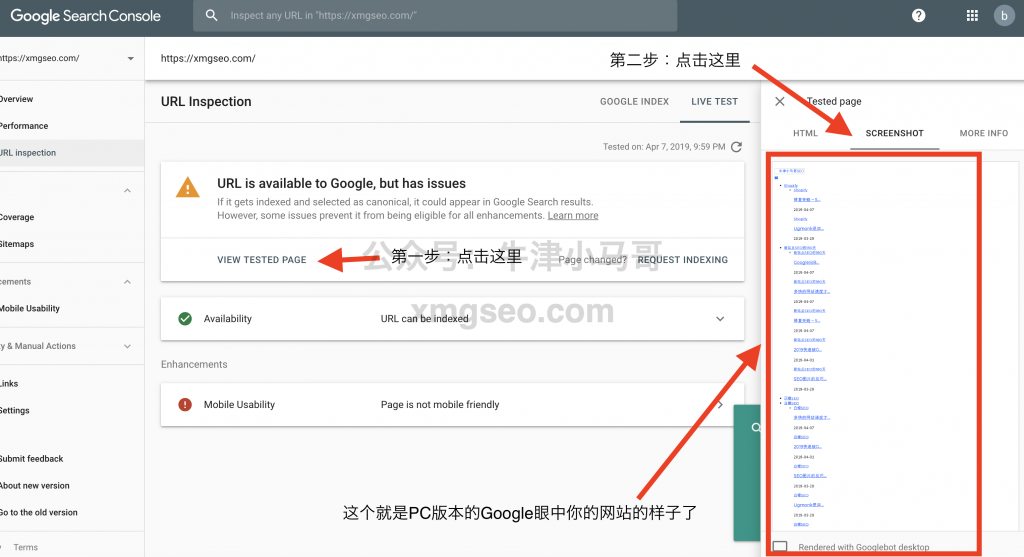Open Settings in the sidebar
Image resolution: width=1024 pixels, height=557 pixels.
click(14, 411)
